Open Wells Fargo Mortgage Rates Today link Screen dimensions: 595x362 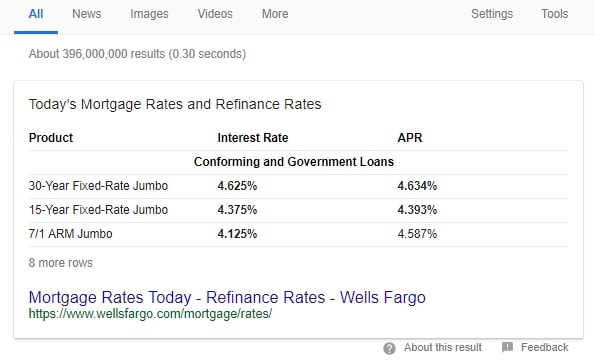coord(227,297)
